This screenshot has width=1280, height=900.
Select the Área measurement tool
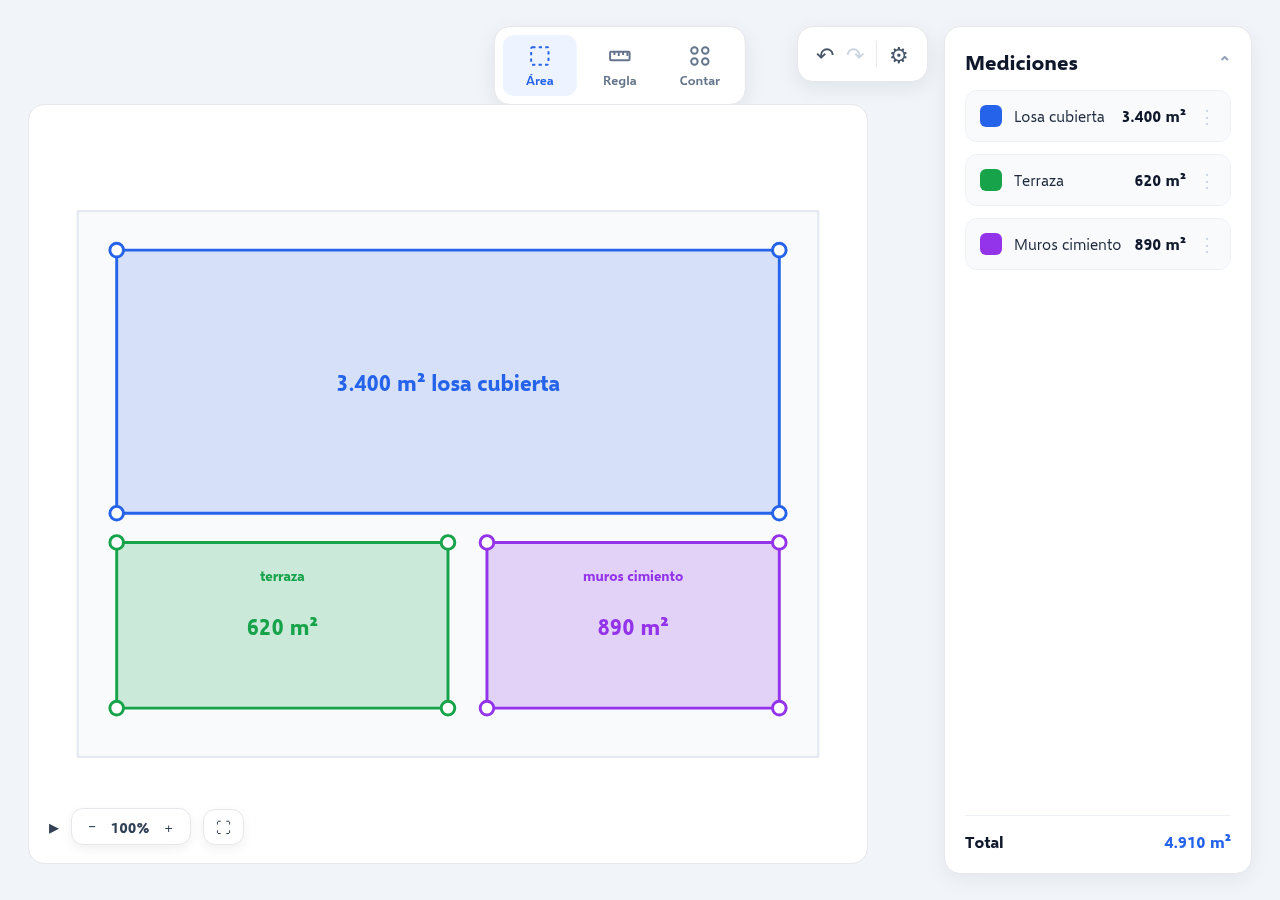pyautogui.click(x=540, y=66)
